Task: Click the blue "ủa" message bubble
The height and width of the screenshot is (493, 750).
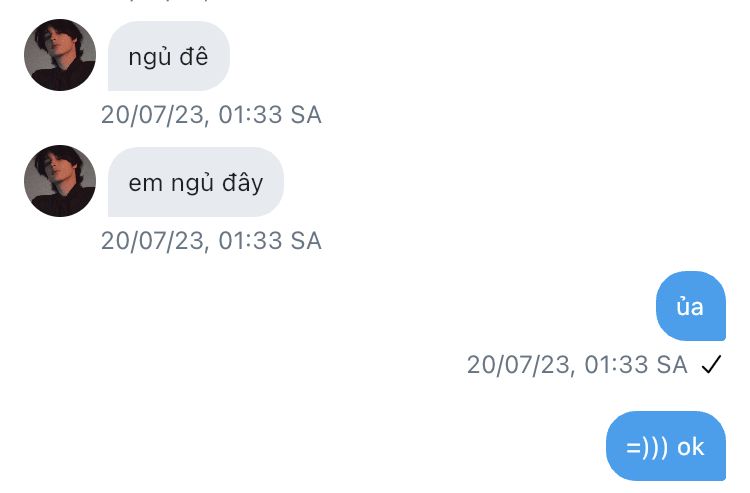Action: [x=690, y=307]
